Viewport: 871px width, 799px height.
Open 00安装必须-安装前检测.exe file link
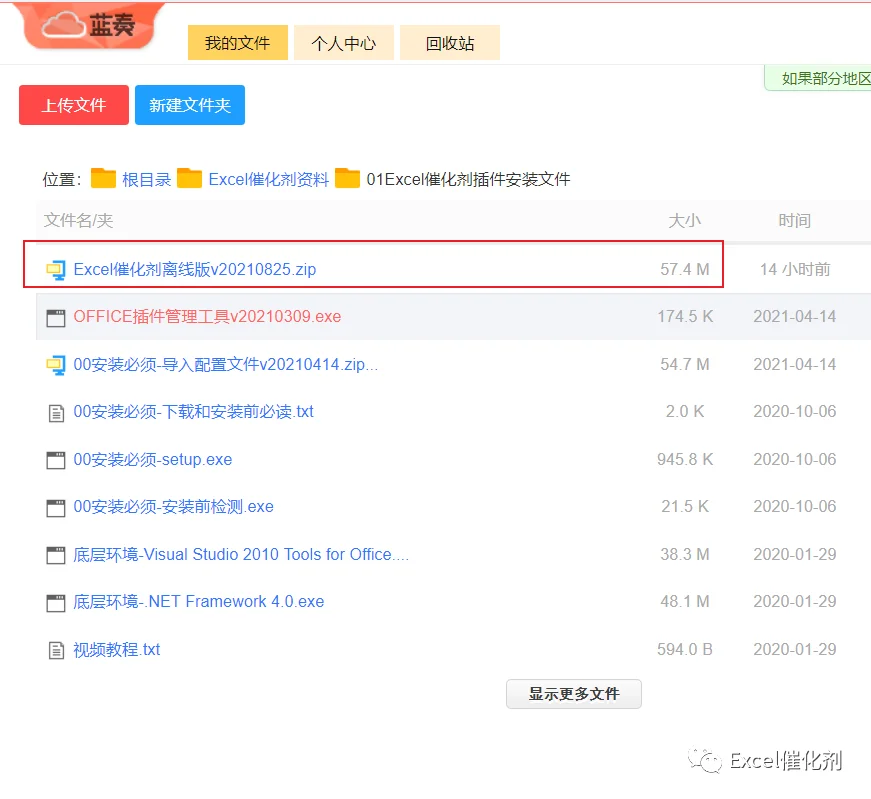173,507
